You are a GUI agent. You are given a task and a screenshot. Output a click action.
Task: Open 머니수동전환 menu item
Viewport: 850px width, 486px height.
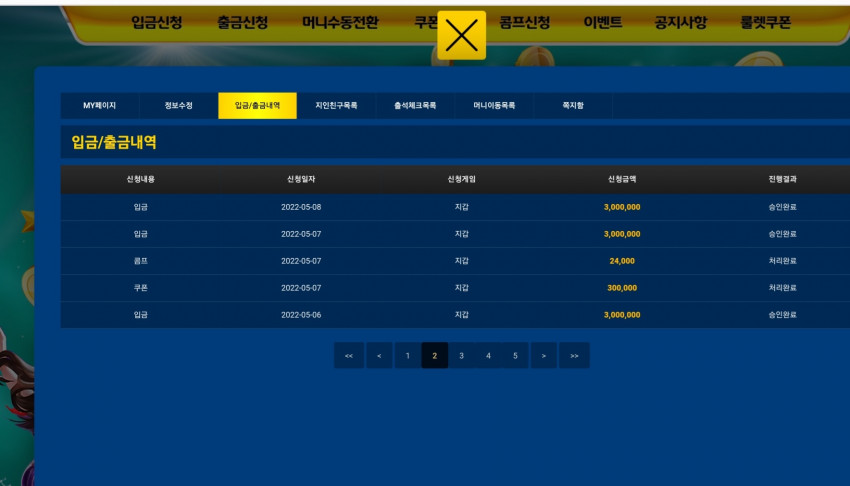tap(340, 22)
